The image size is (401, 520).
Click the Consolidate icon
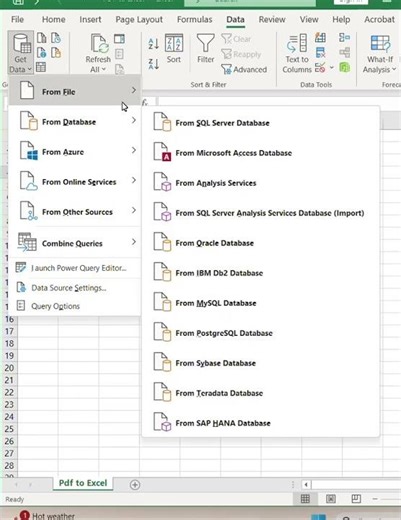click(x=344, y=37)
